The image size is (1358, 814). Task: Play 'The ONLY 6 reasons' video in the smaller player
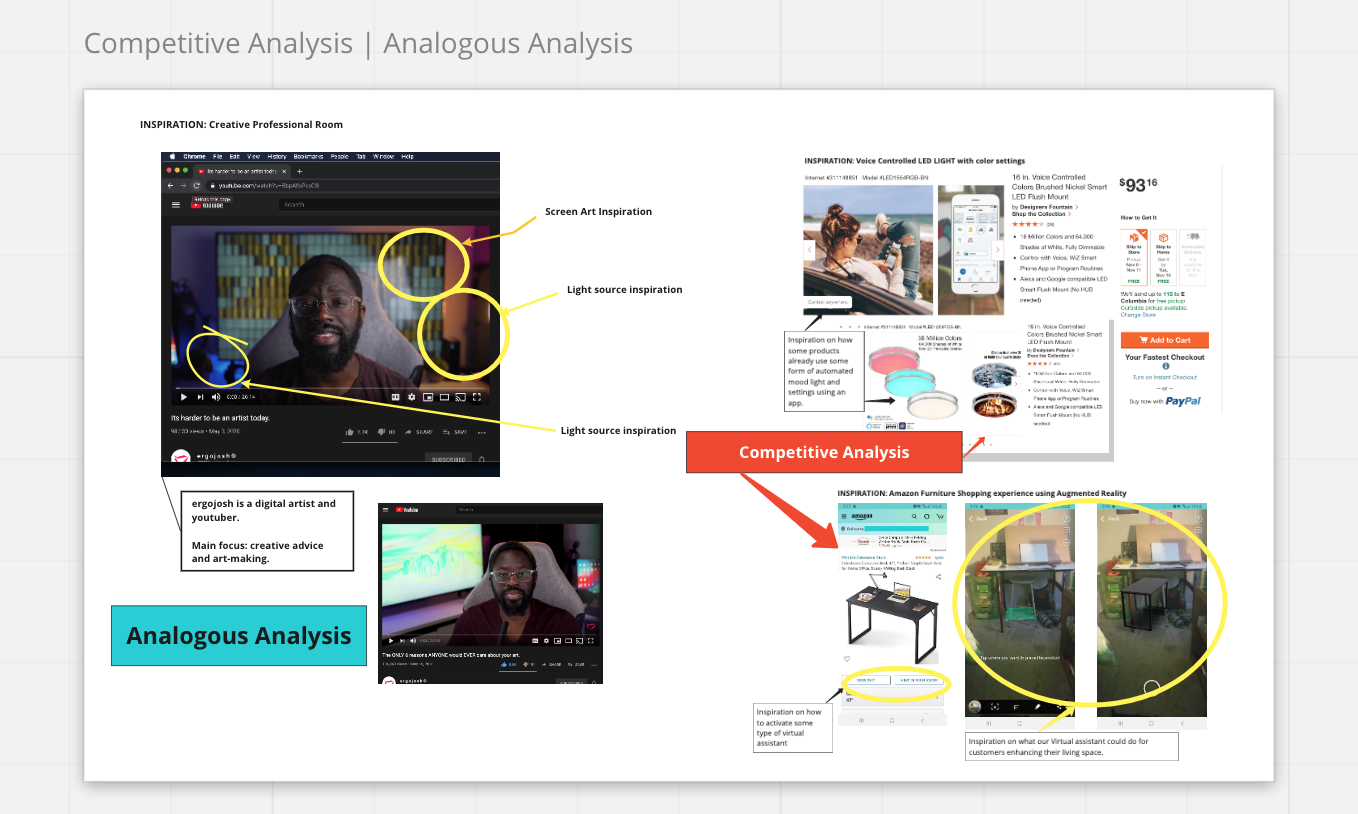[391, 641]
